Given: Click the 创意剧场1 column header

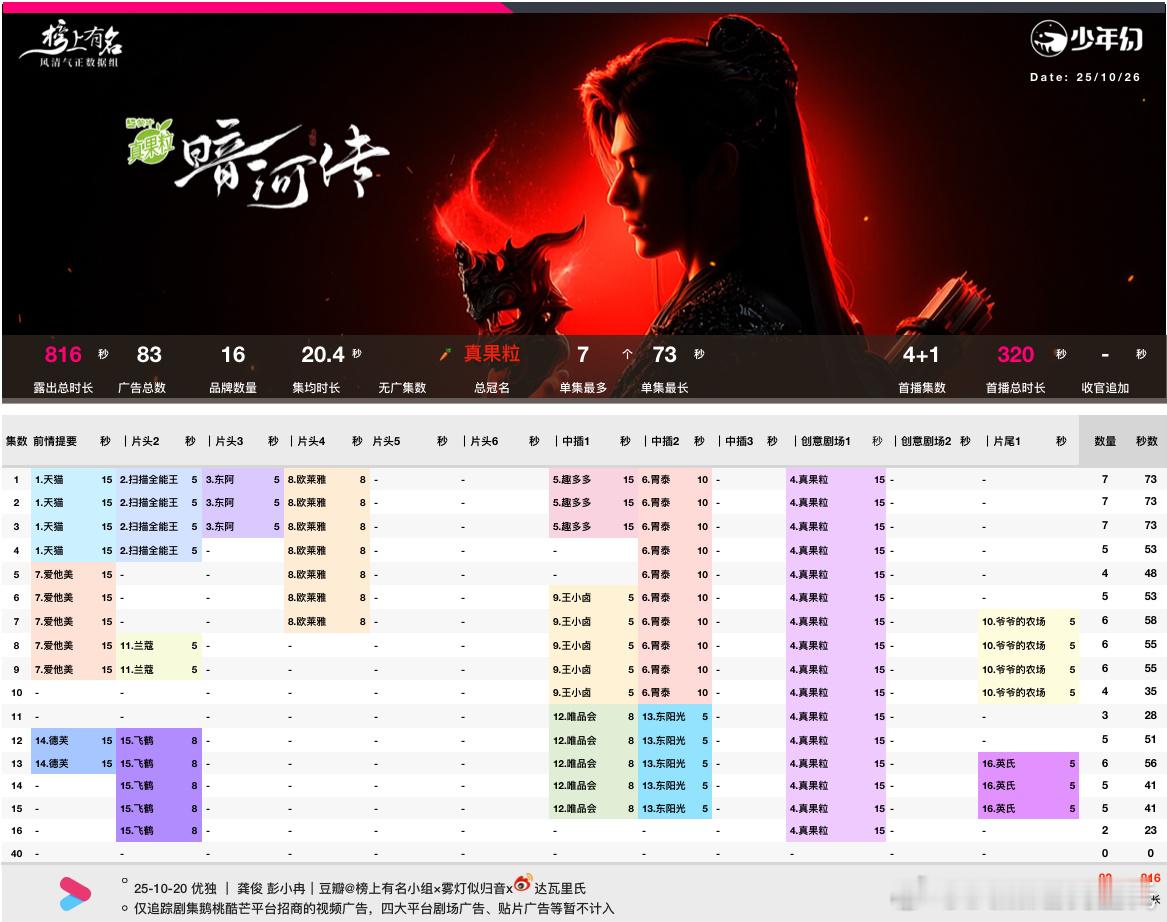Looking at the screenshot, I should (825, 441).
